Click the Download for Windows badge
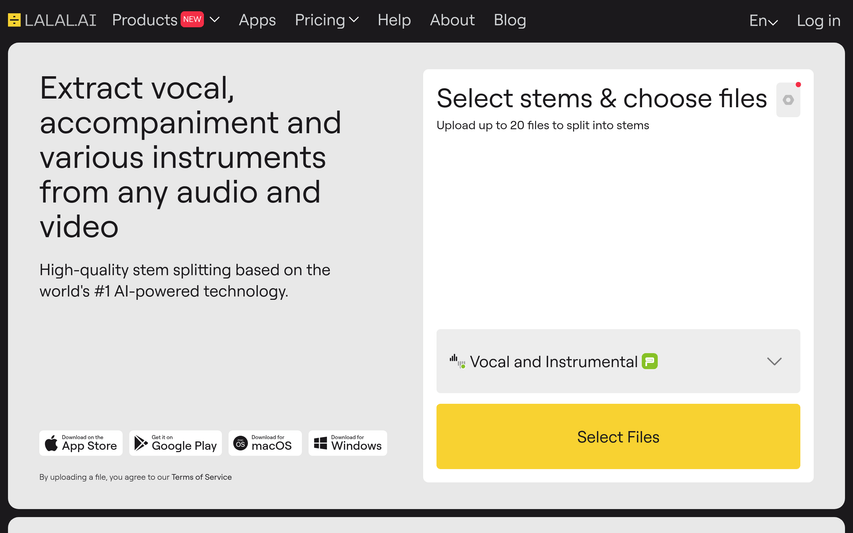 347,443
